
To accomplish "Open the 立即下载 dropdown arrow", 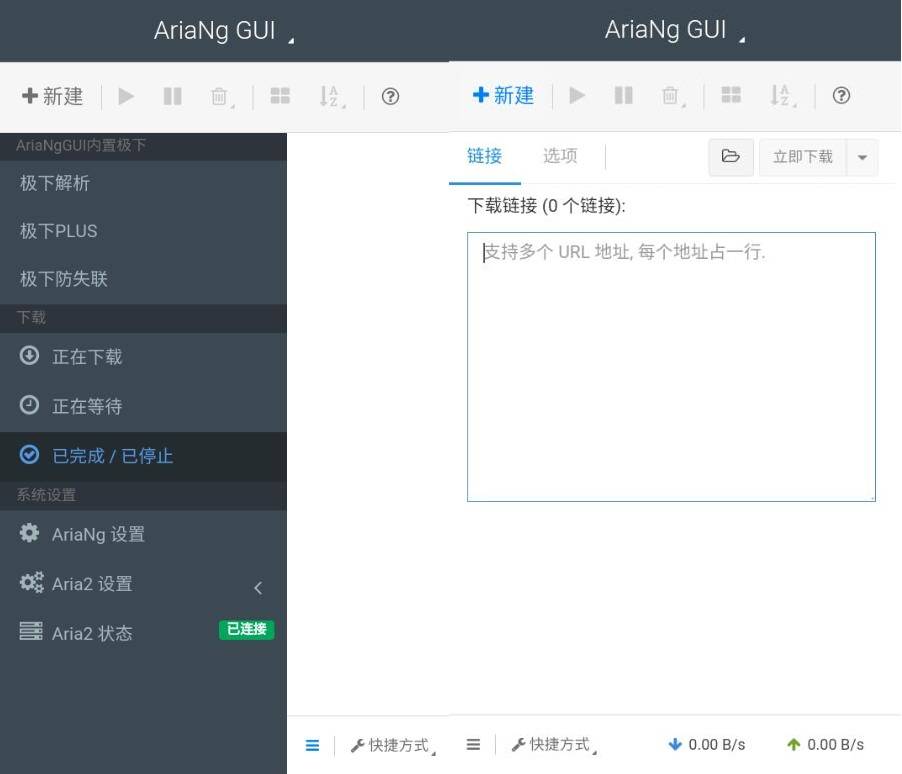I will point(862,157).
